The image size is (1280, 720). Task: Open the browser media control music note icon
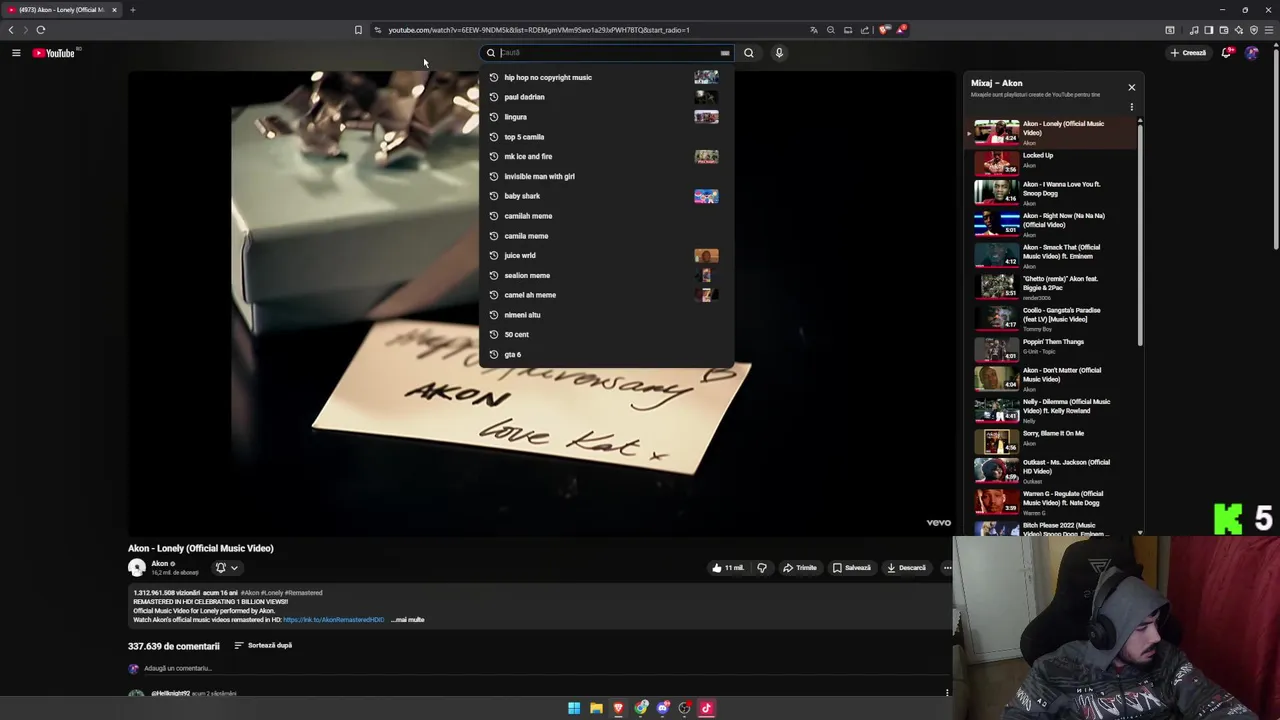[1193, 30]
